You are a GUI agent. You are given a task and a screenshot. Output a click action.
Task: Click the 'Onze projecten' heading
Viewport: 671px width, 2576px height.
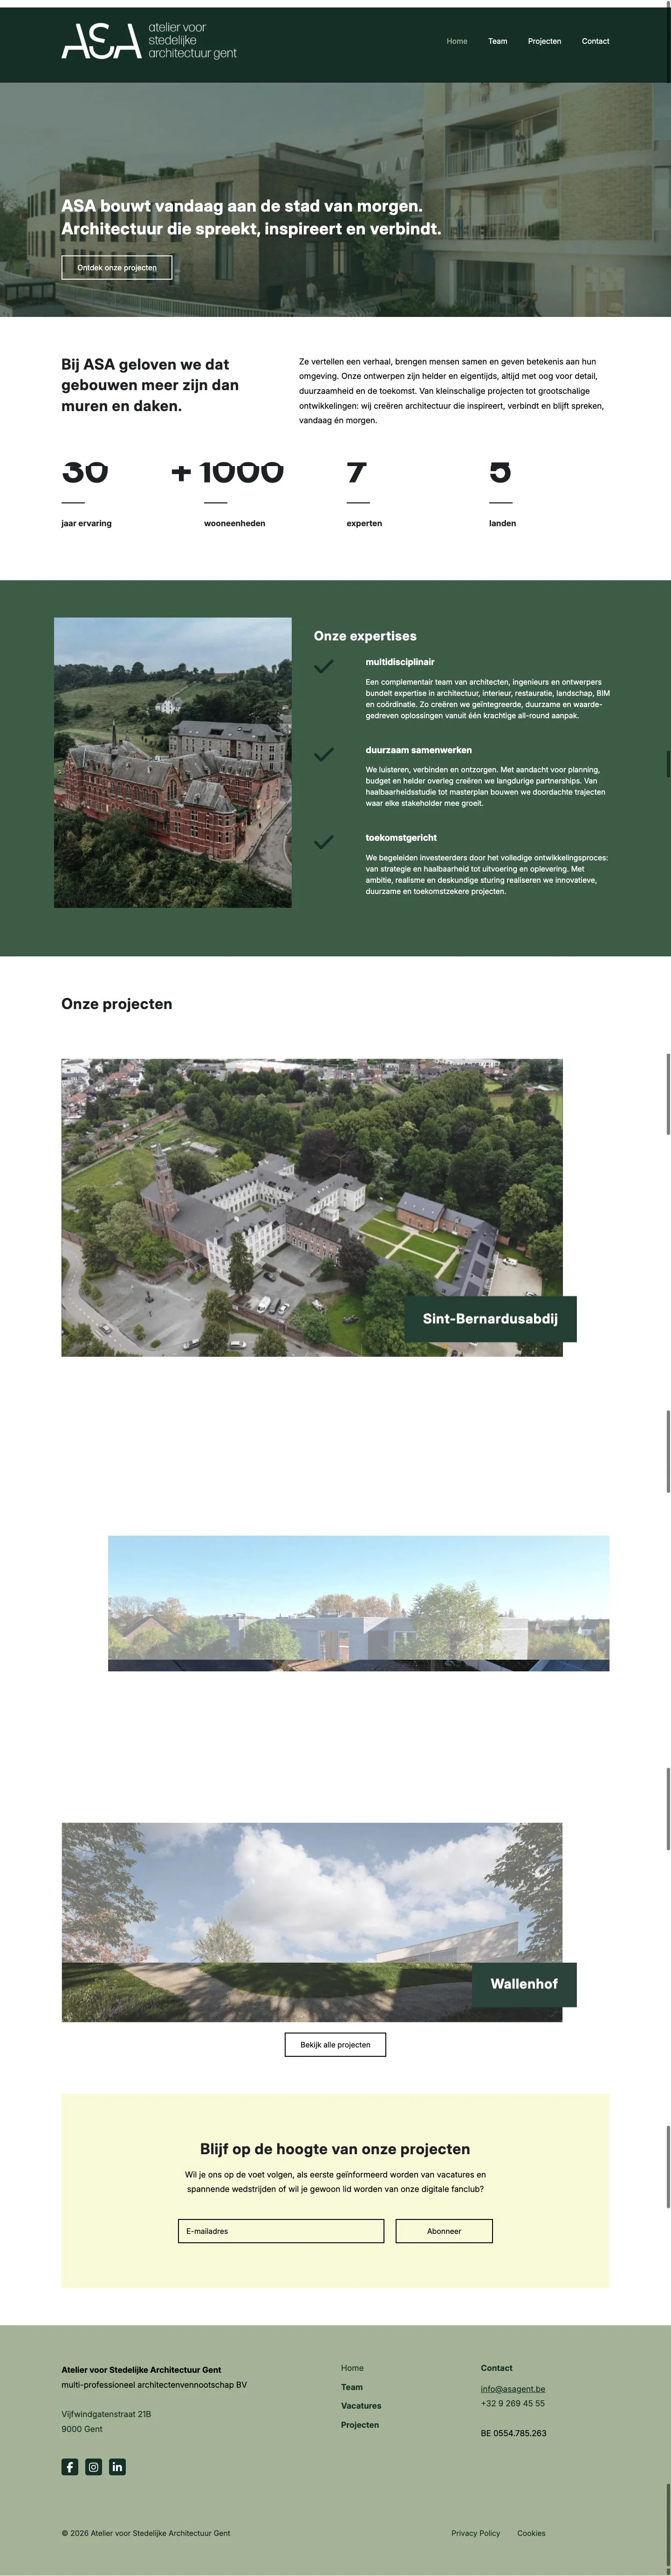pyautogui.click(x=117, y=1004)
